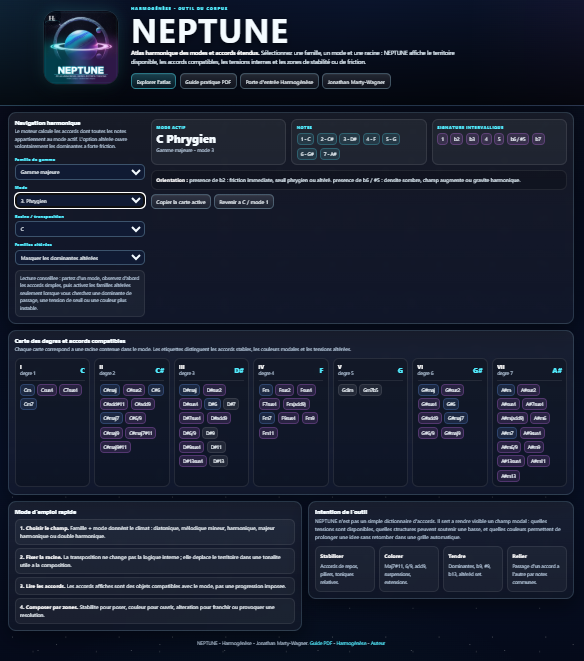Viewport: 584px width, 661px height.
Task: Select the G#maj7 chord chip
Action: coord(456,418)
